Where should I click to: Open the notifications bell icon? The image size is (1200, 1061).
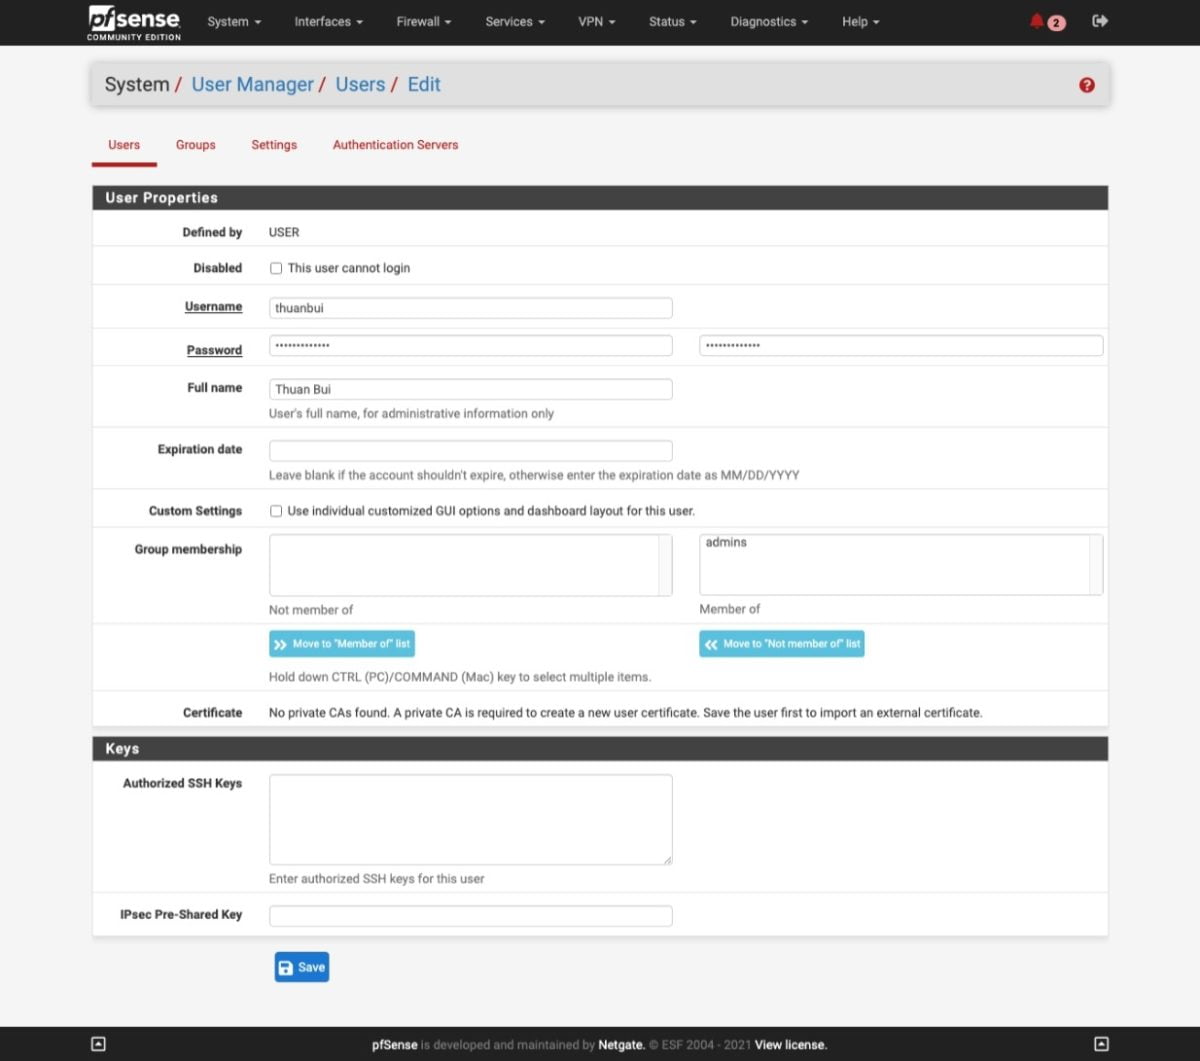(1038, 21)
